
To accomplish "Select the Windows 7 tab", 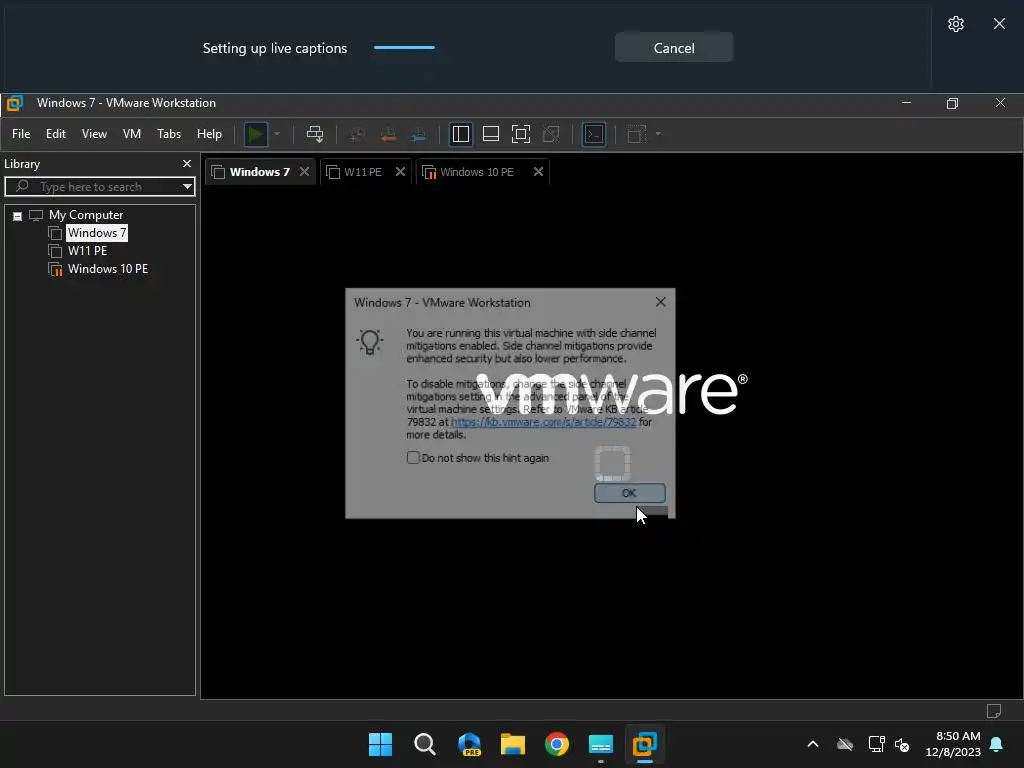I will pyautogui.click(x=259, y=172).
